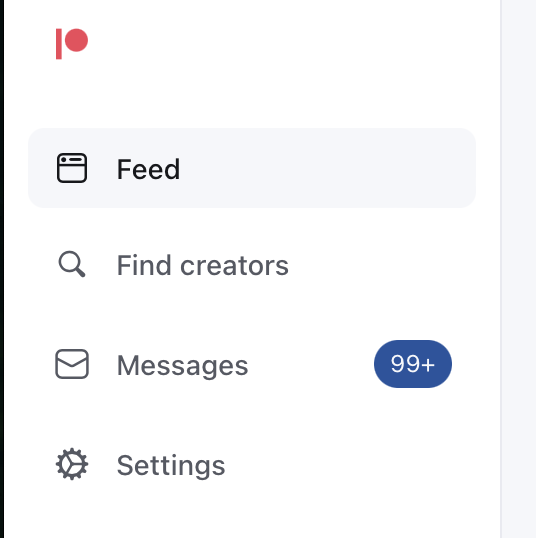Go to the Messages page
Screen dimensions: 536x538
[x=252, y=364]
